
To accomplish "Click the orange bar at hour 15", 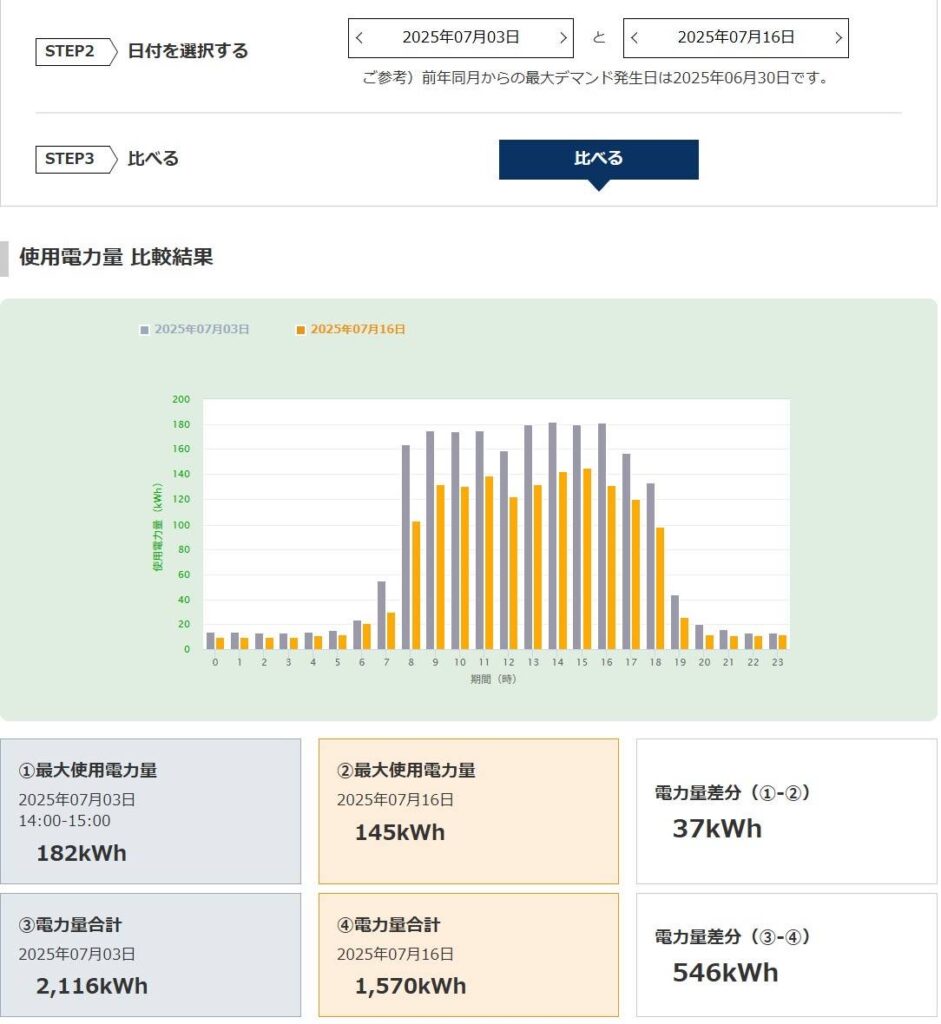I will pyautogui.click(x=587, y=558).
